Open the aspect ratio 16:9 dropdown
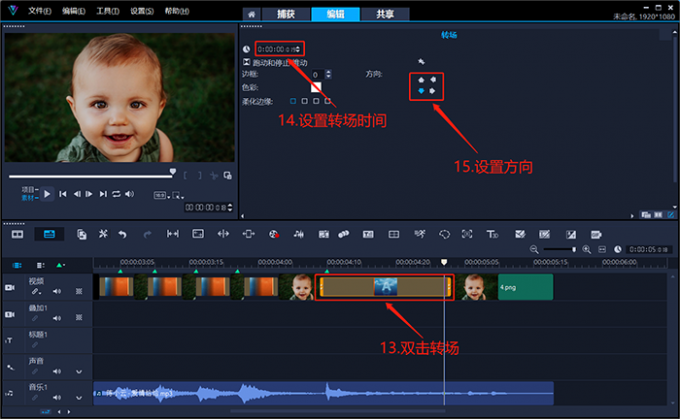680x419 pixels. tap(161, 196)
